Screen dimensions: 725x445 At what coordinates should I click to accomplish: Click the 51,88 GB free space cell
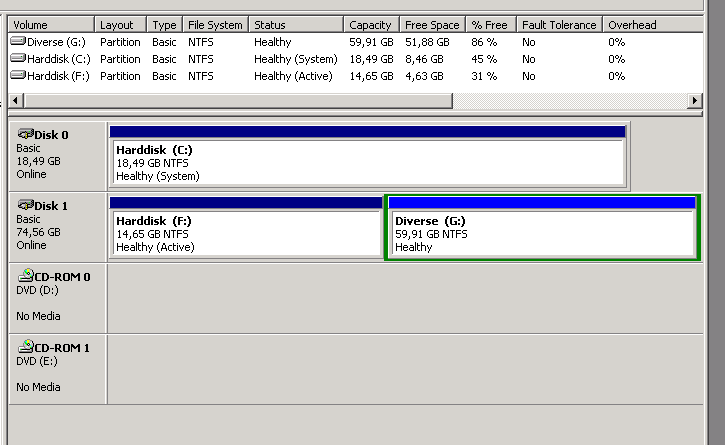pos(427,42)
